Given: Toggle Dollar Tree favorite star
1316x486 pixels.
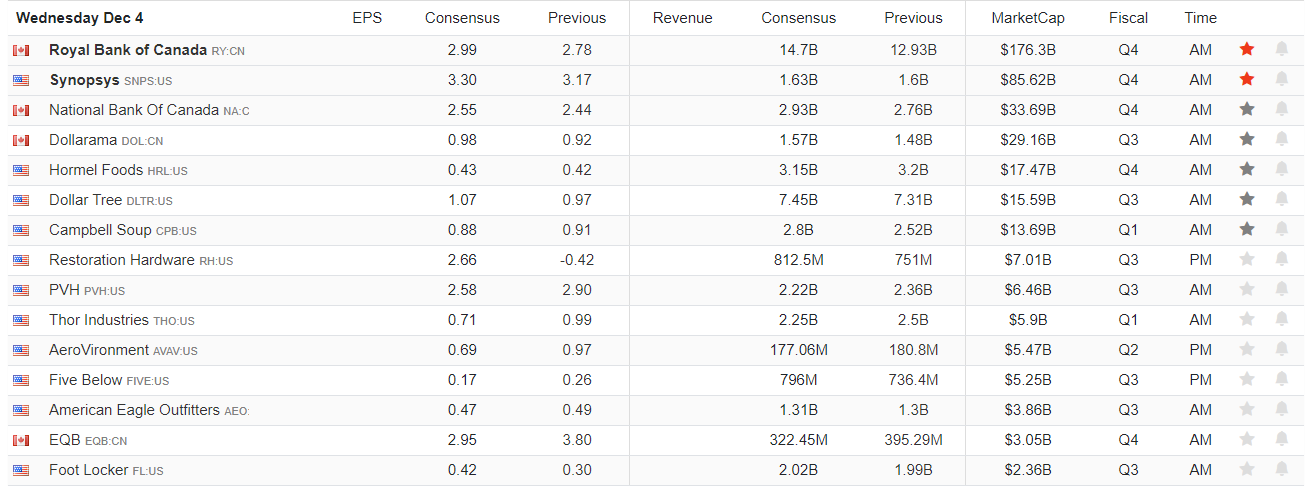Looking at the screenshot, I should click(1247, 199).
